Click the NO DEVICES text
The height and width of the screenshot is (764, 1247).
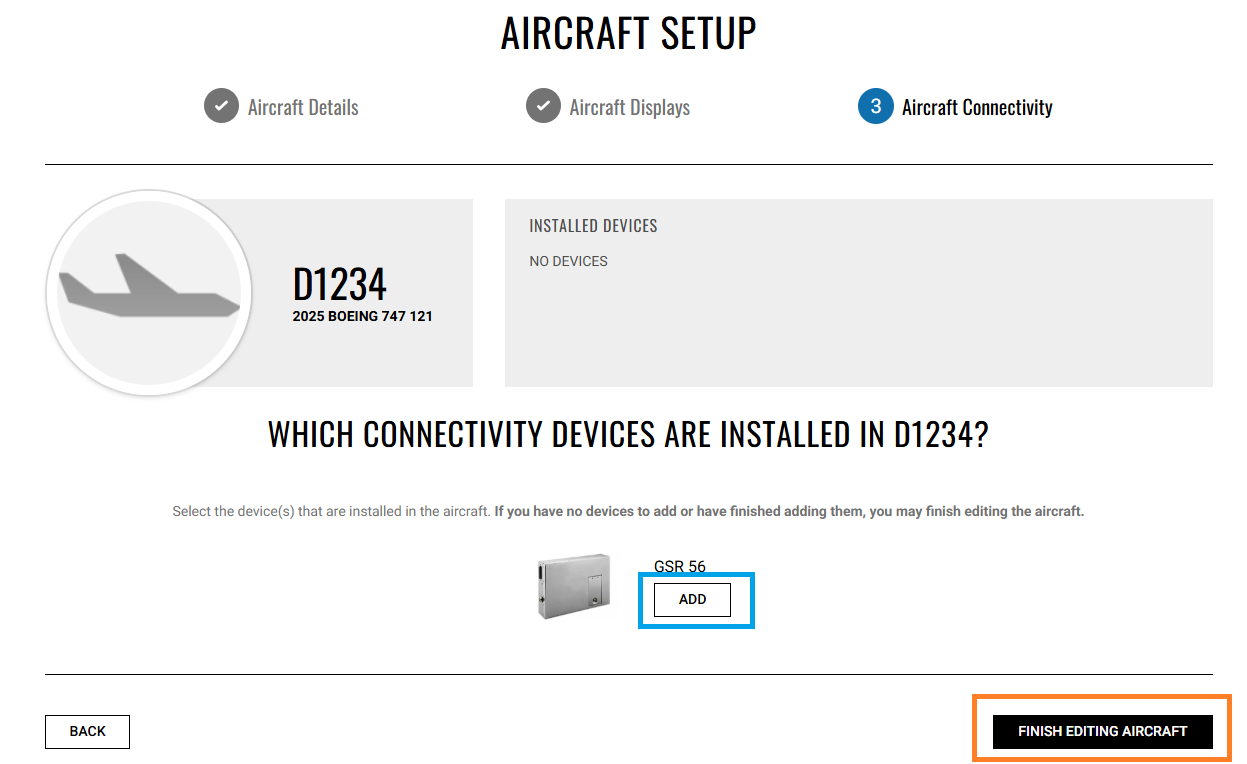tap(568, 261)
